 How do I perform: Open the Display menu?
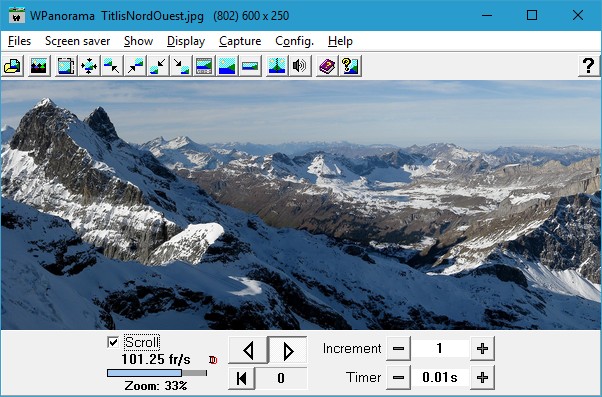[x=186, y=41]
